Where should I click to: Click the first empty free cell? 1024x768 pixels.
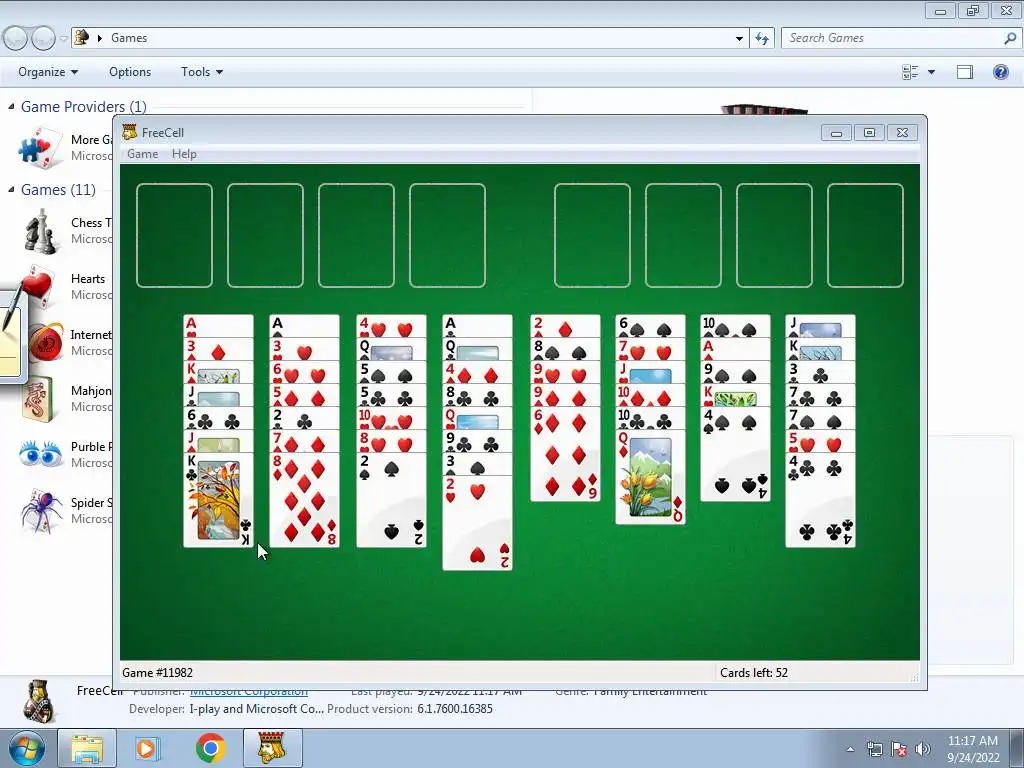click(x=174, y=235)
